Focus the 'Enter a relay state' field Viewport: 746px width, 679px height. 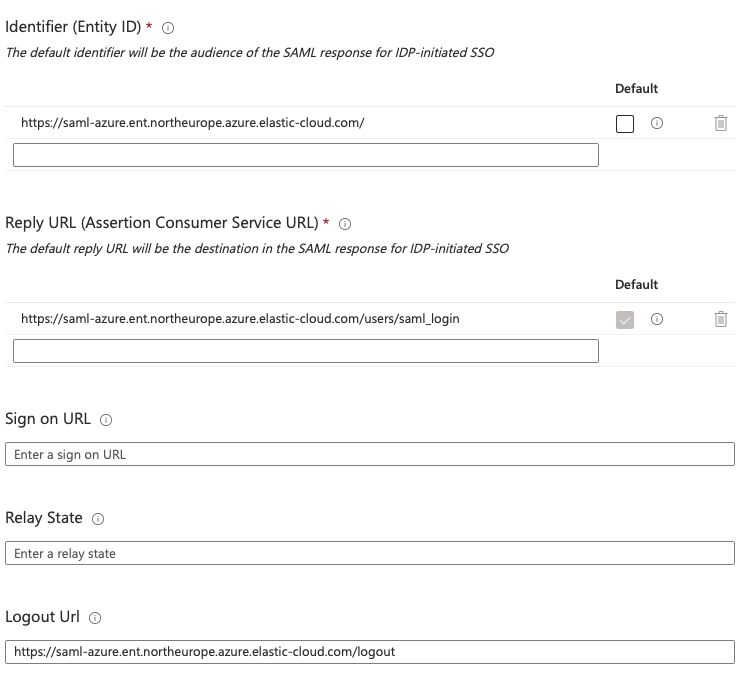click(370, 553)
